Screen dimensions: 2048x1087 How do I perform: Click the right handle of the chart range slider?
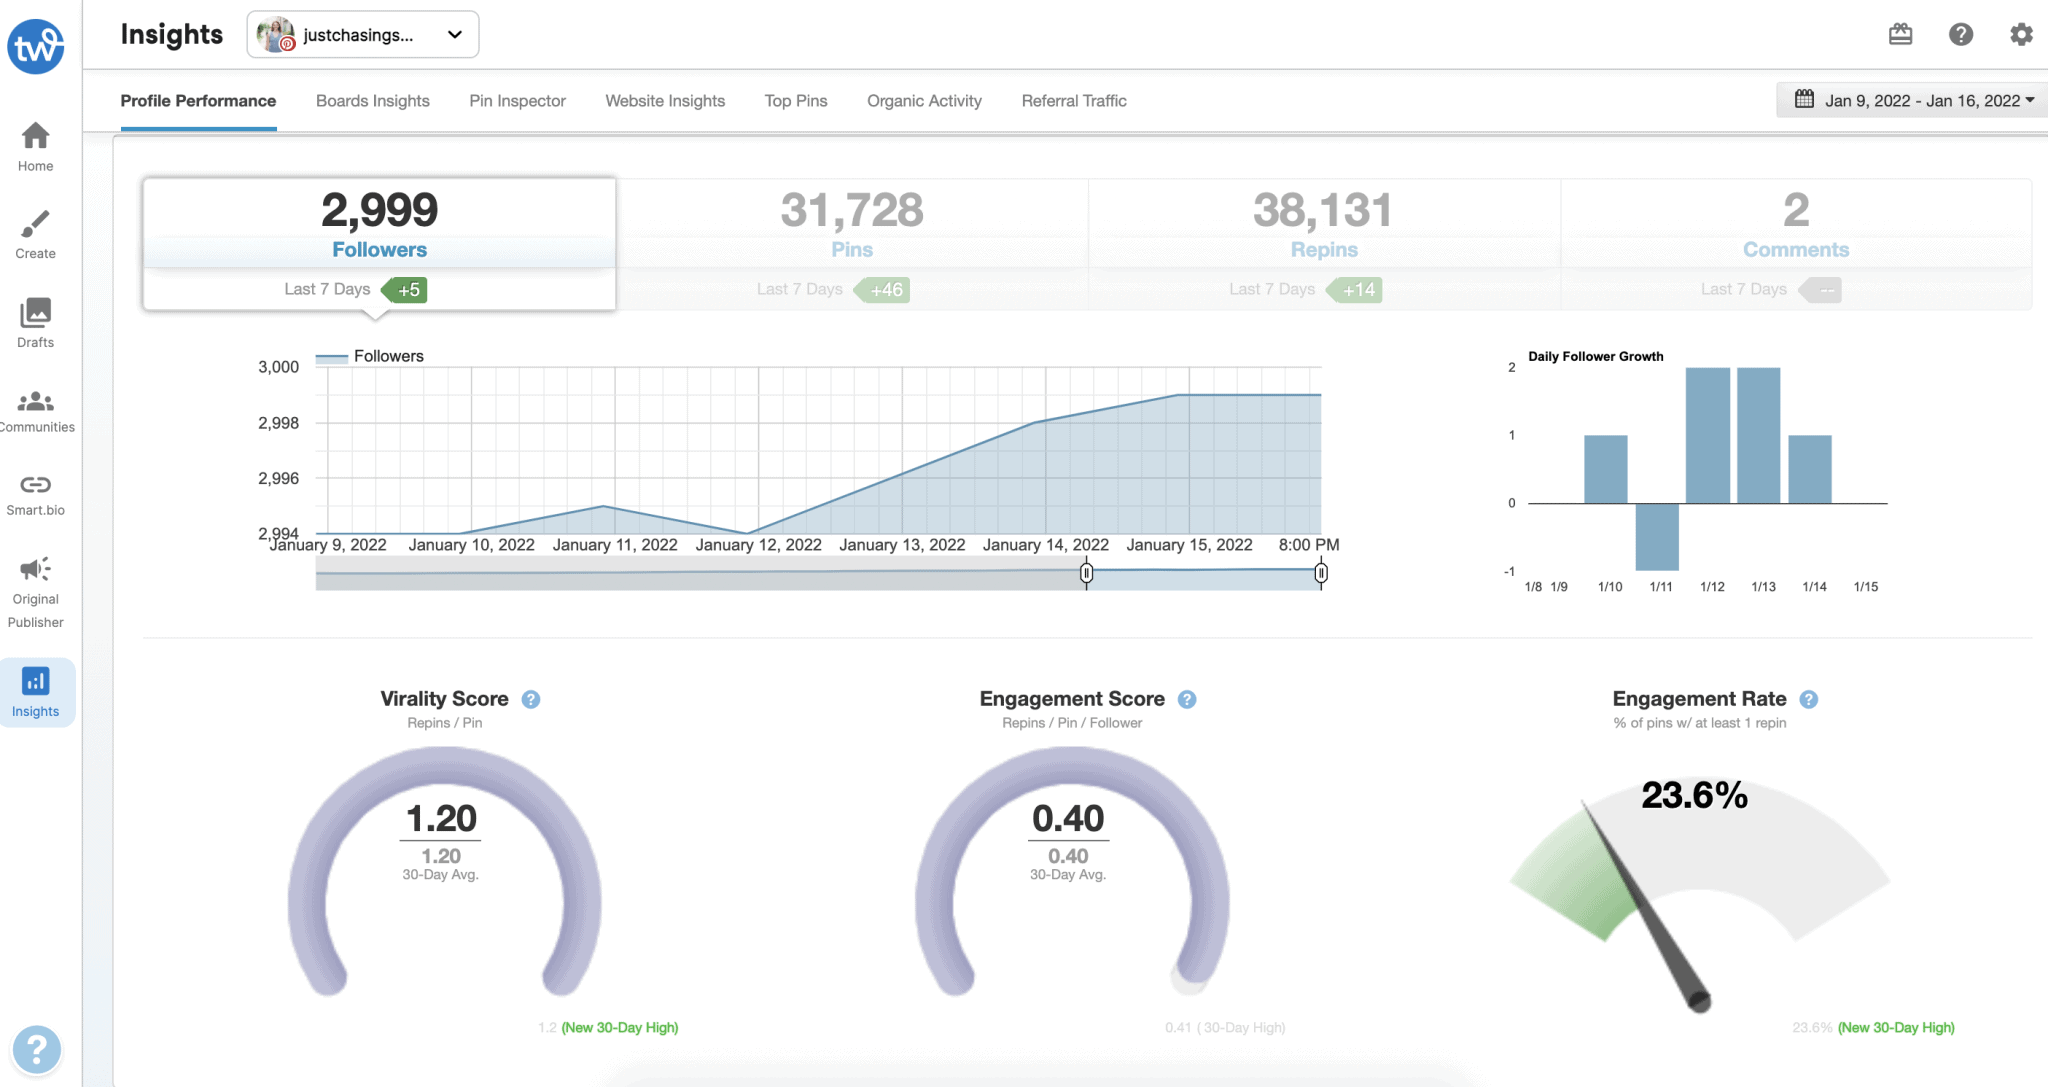[x=1321, y=573]
